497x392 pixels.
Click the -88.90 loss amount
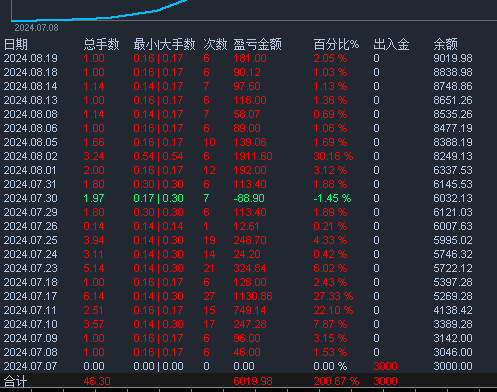249,198
